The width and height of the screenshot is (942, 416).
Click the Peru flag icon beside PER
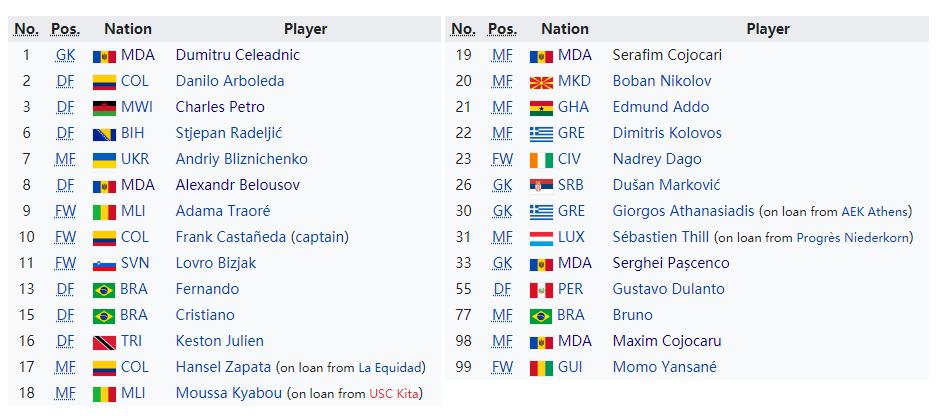click(541, 290)
